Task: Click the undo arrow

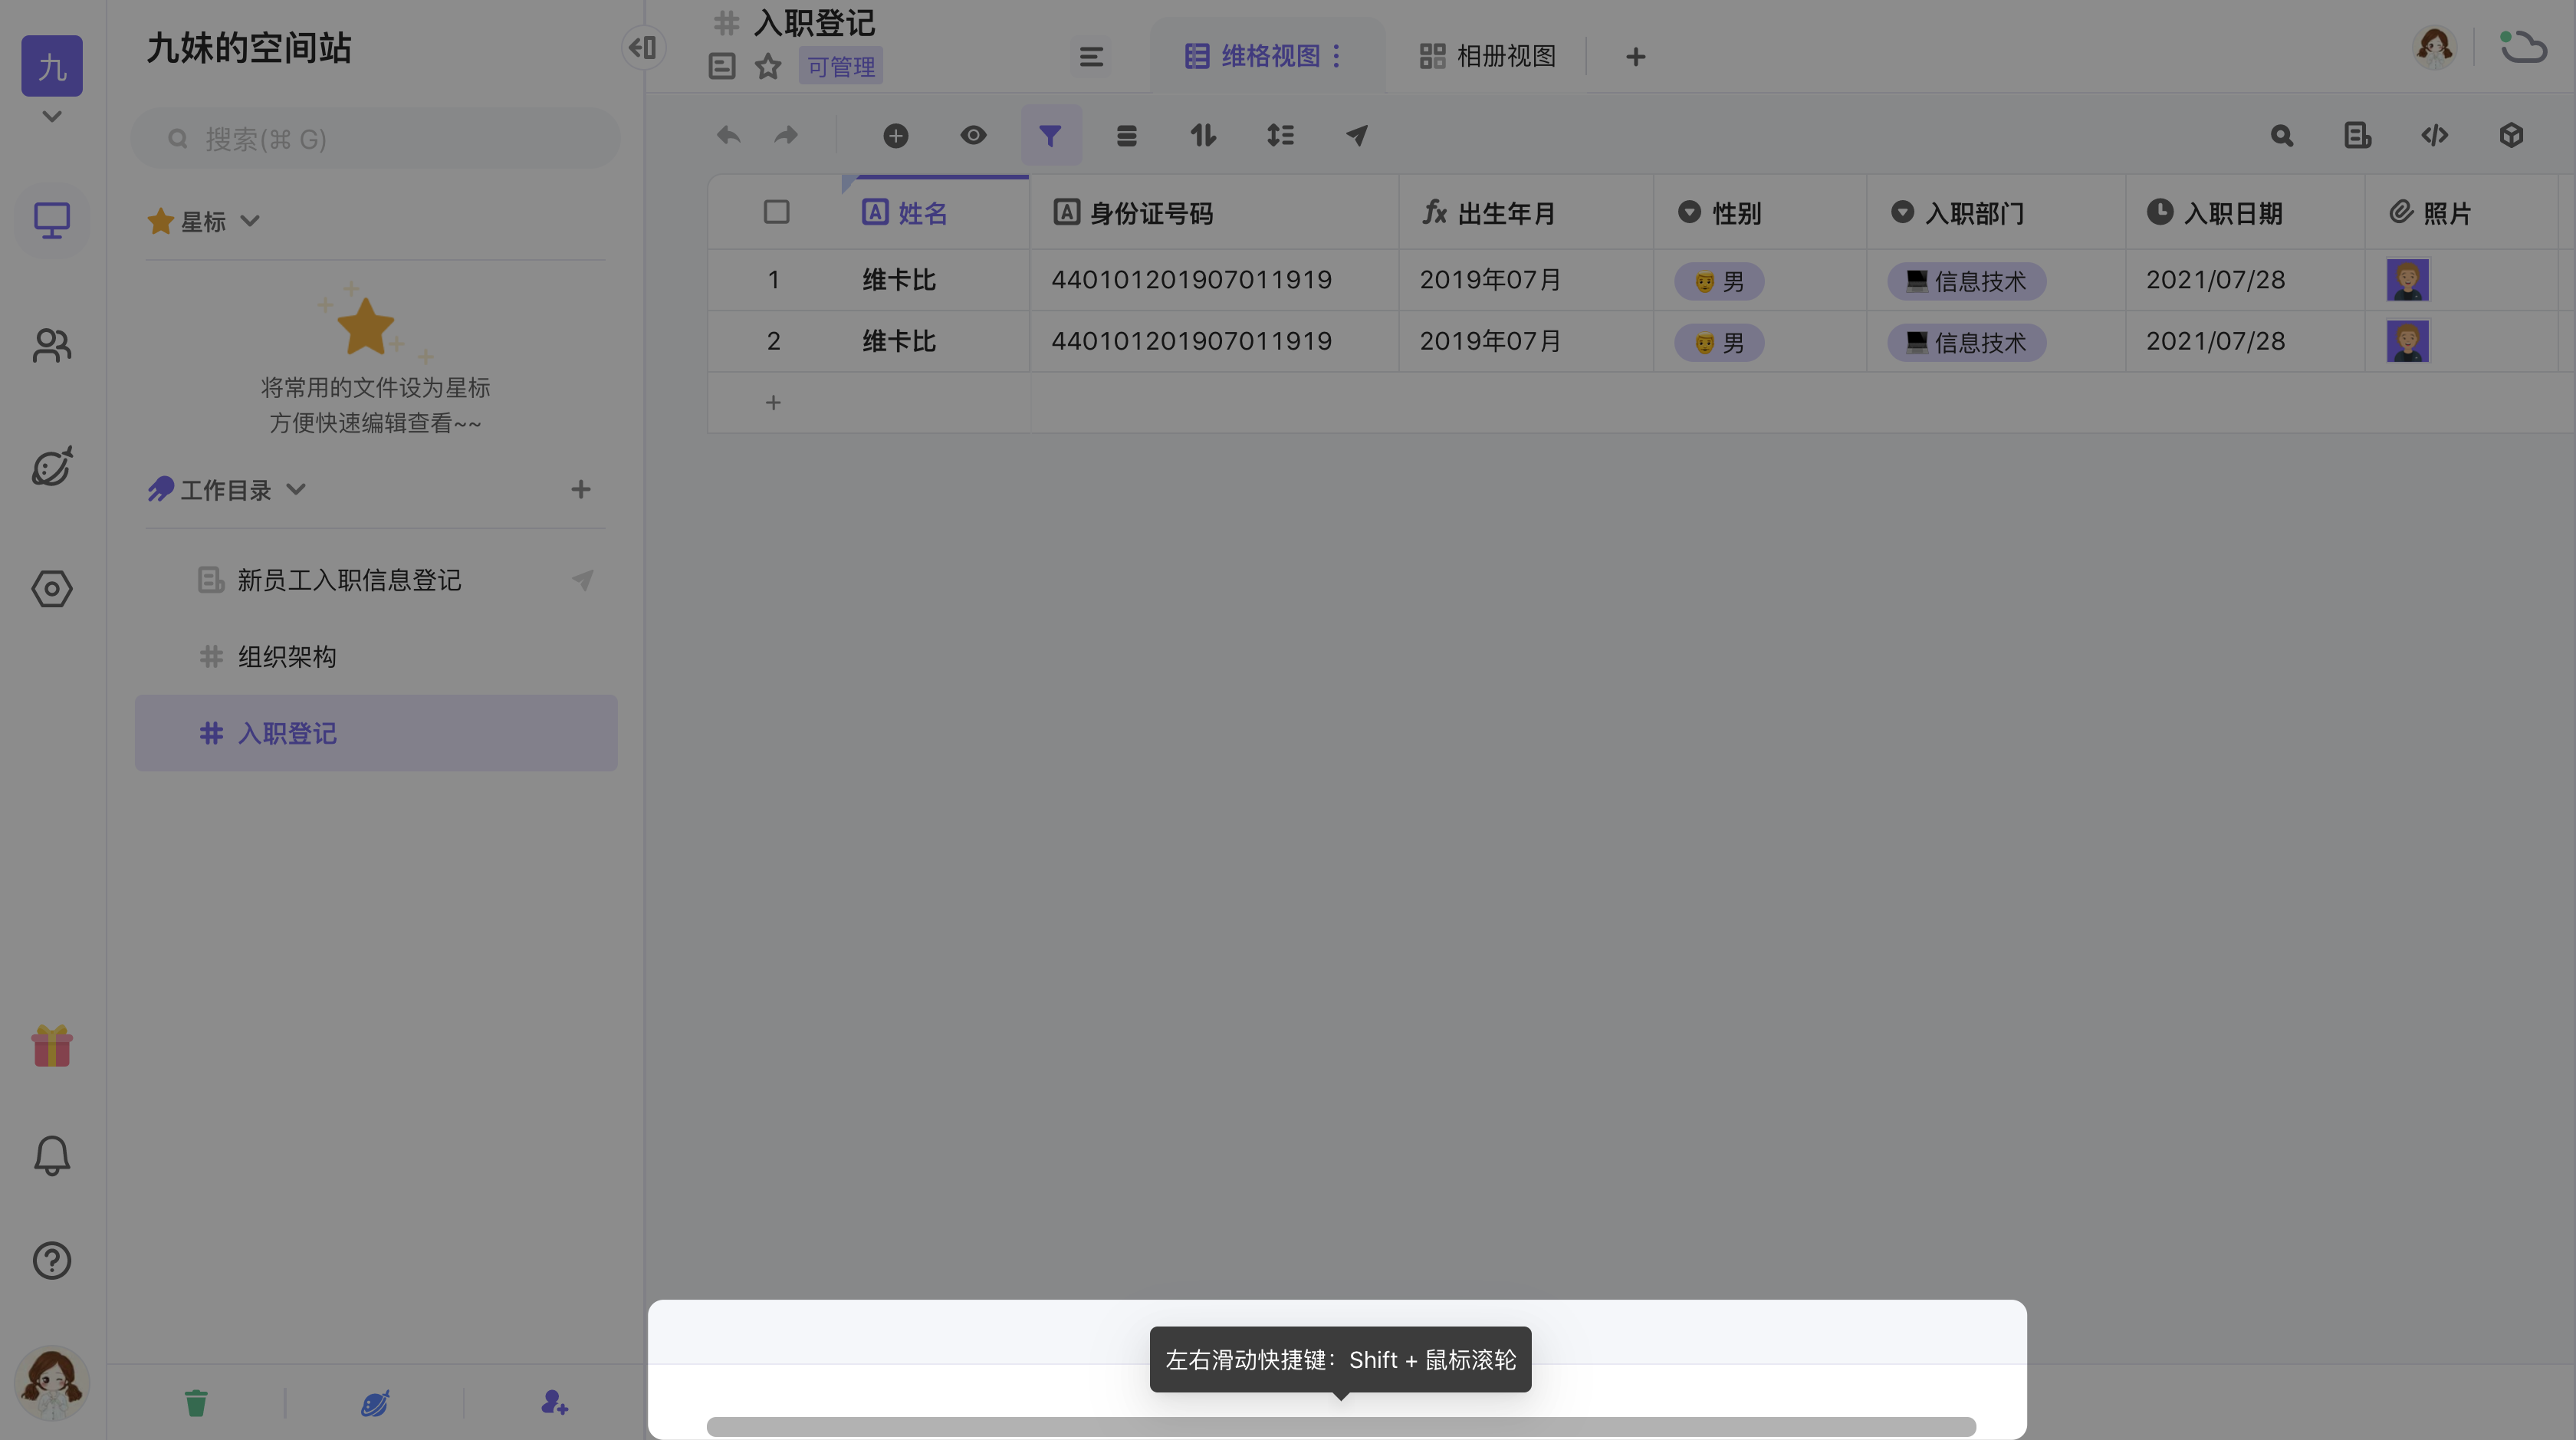Action: tap(728, 135)
